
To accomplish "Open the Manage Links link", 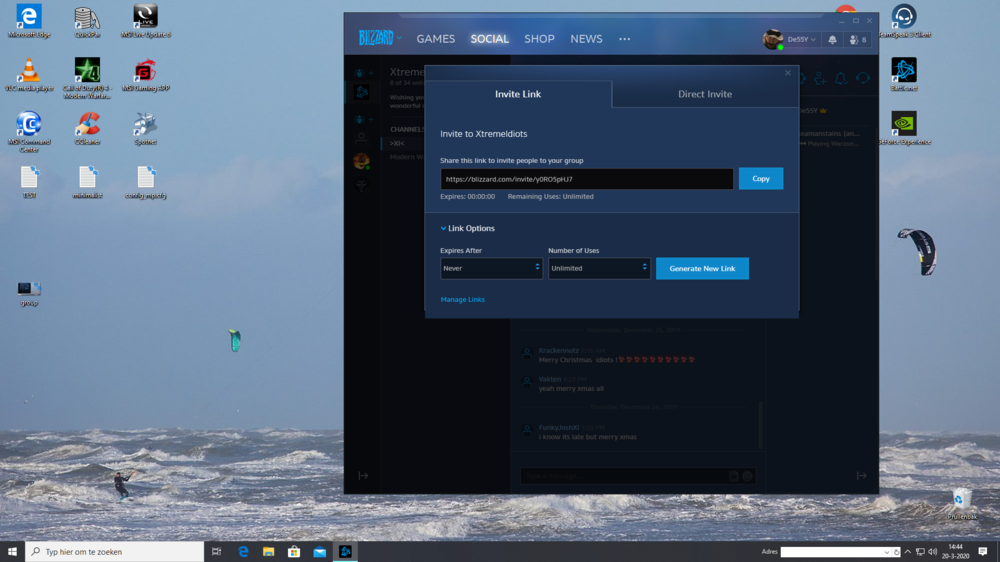I will (462, 300).
